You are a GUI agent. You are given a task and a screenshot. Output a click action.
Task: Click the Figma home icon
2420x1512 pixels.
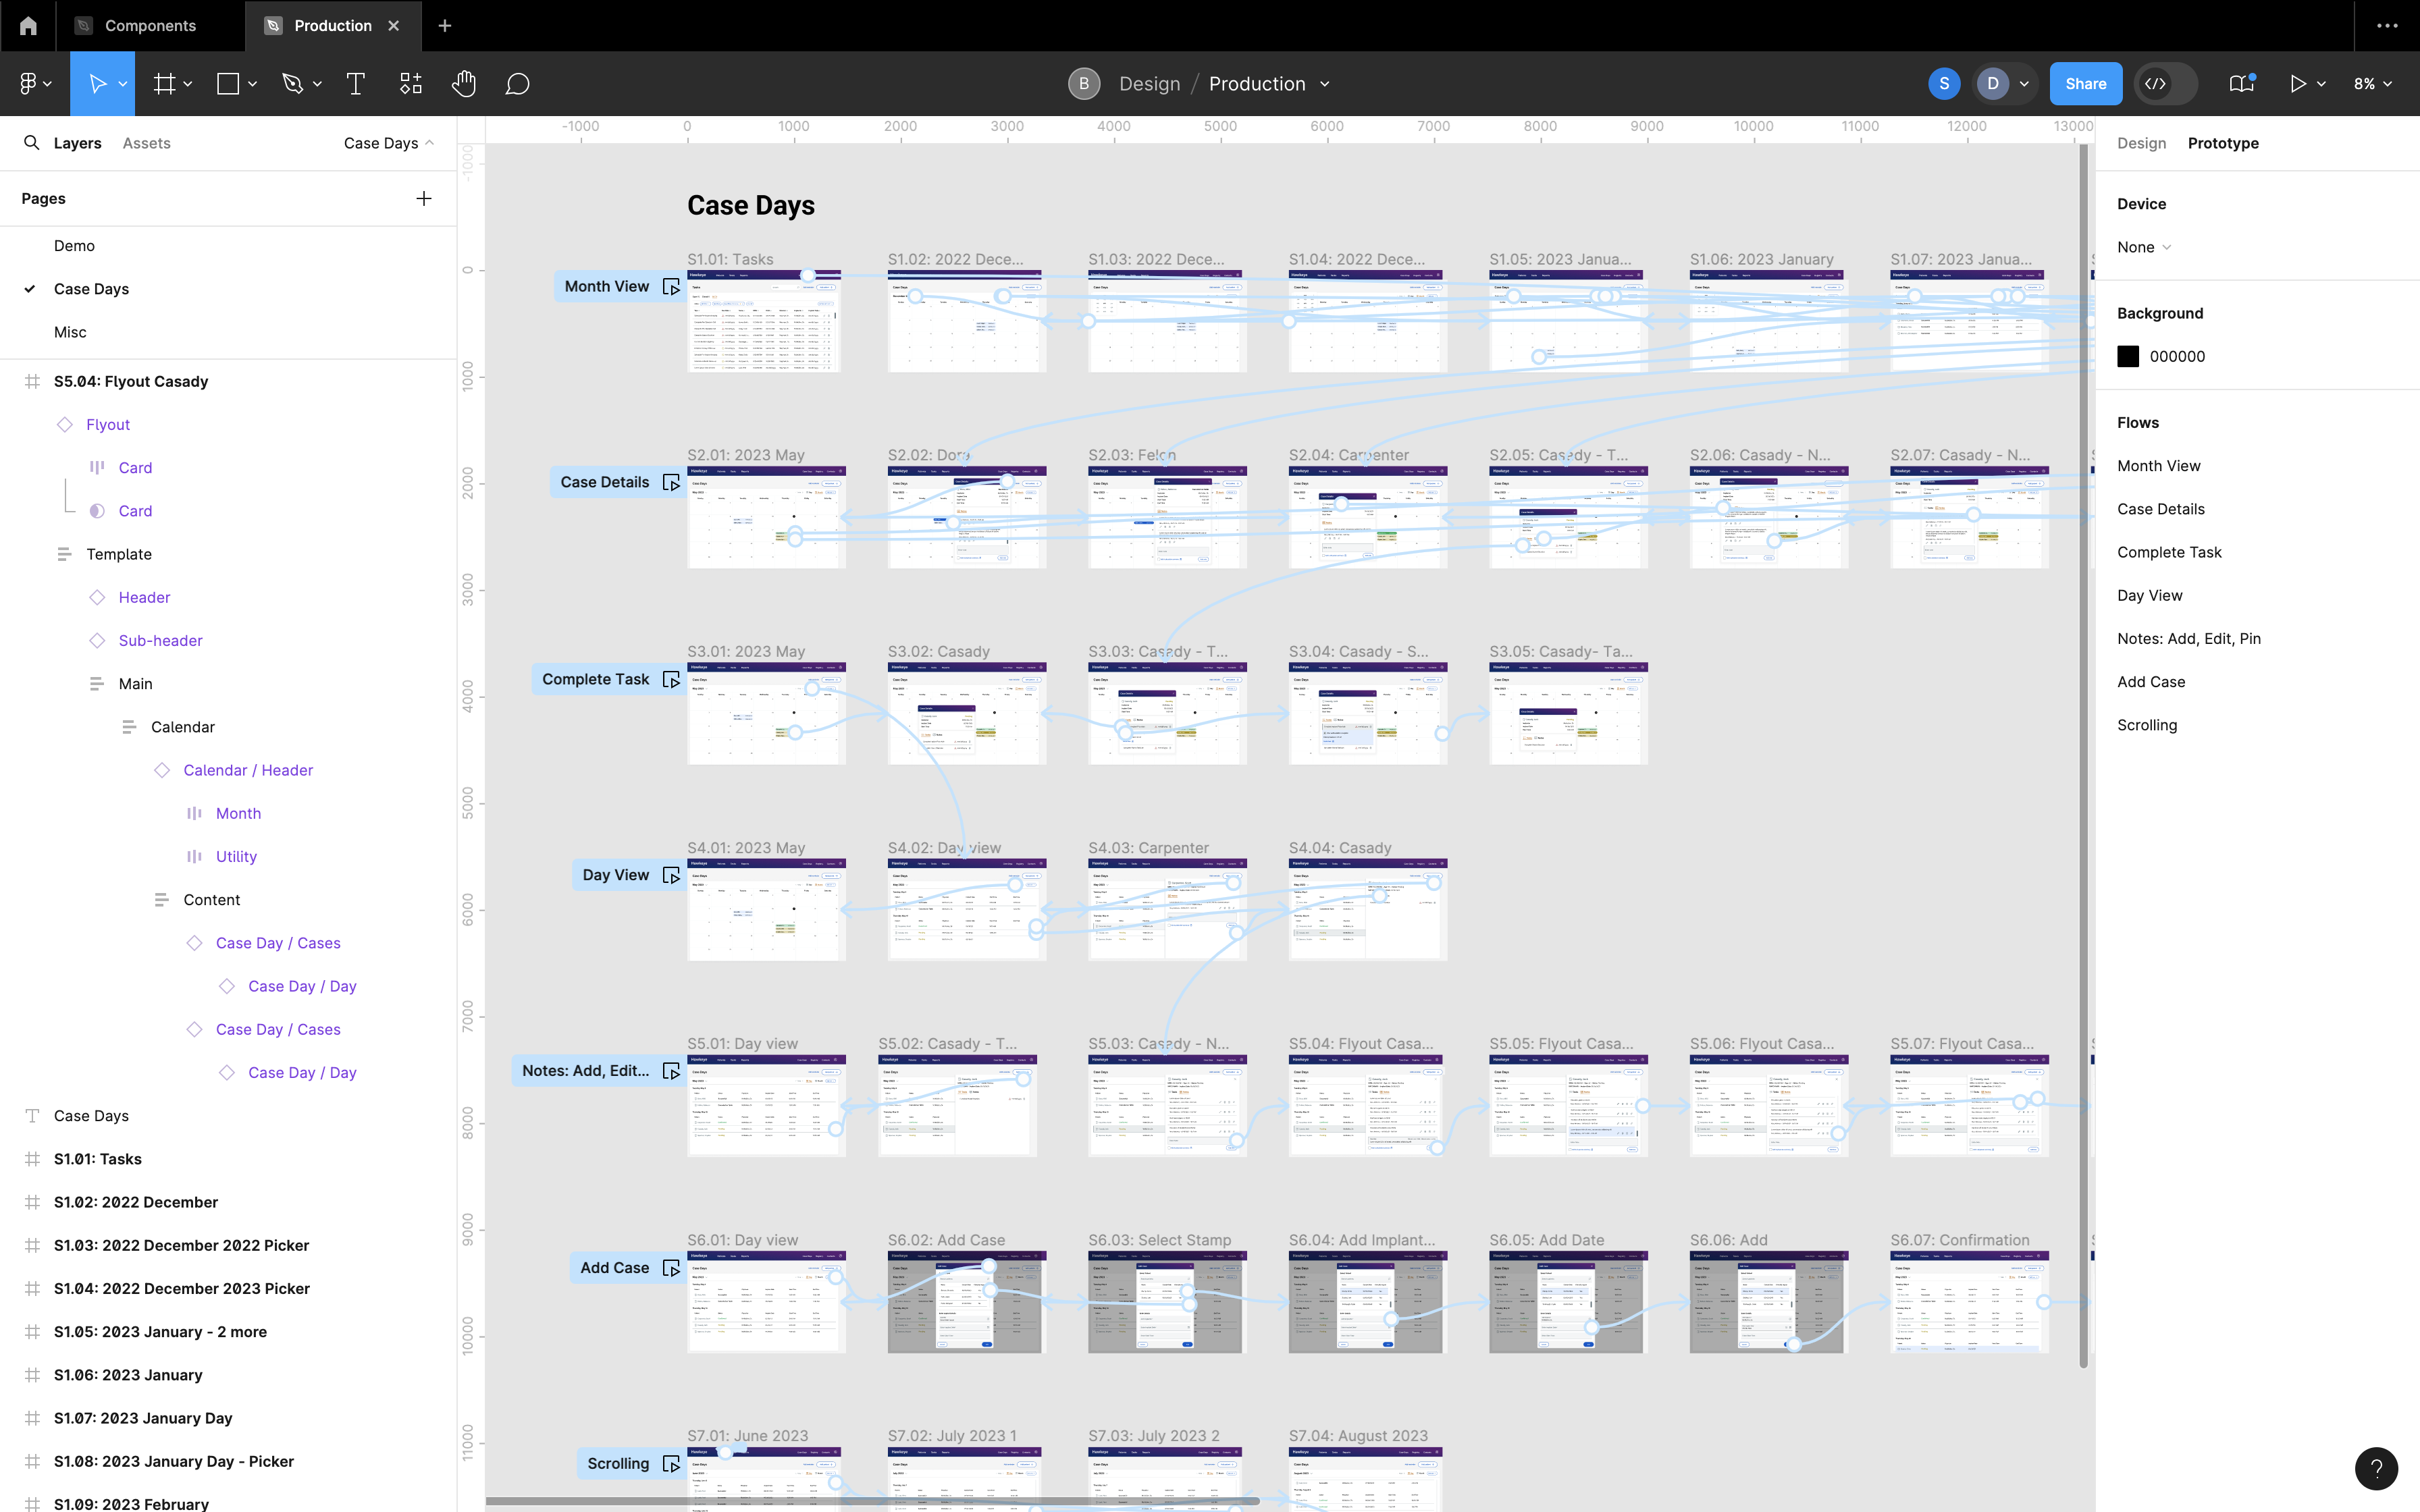click(x=28, y=26)
